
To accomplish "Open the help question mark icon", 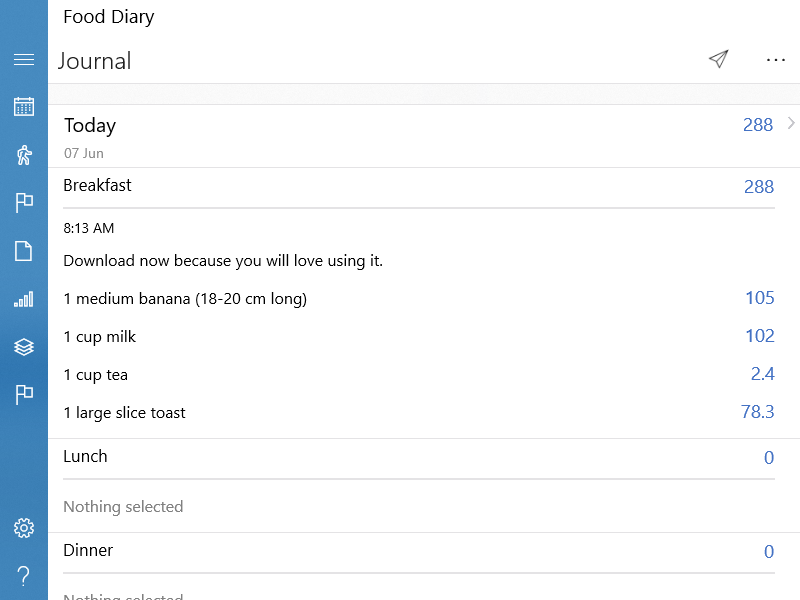I will [x=24, y=575].
